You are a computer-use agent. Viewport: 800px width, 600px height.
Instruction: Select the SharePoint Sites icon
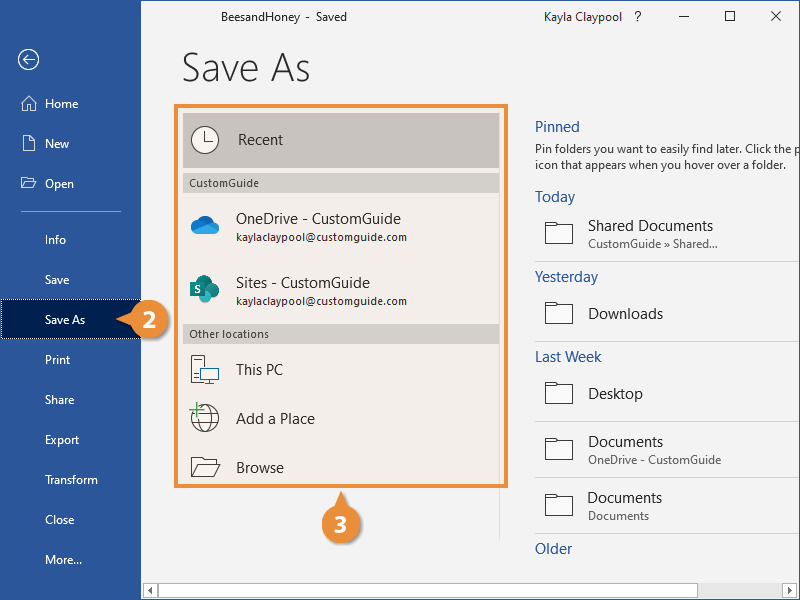pos(205,290)
